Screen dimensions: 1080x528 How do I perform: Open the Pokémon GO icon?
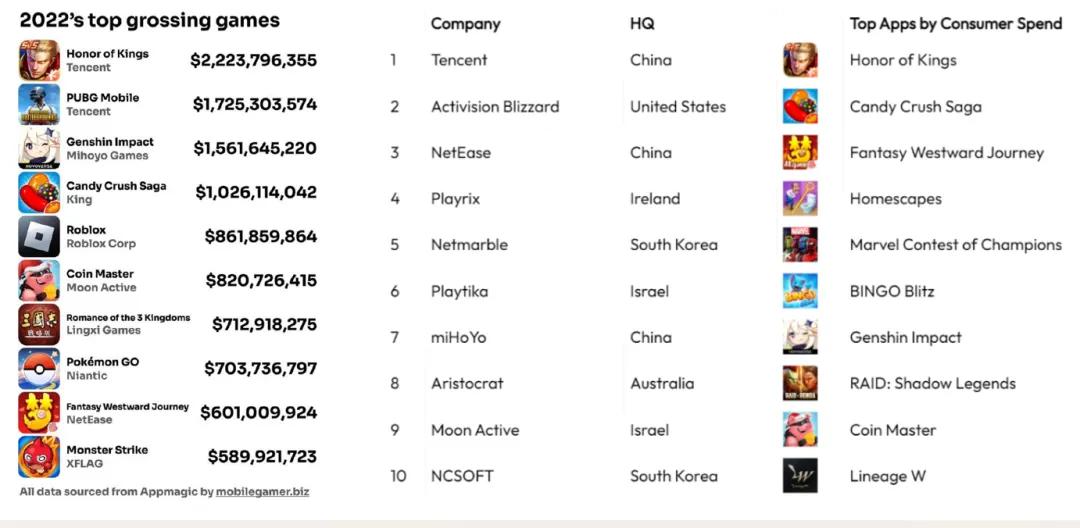[x=39, y=369]
